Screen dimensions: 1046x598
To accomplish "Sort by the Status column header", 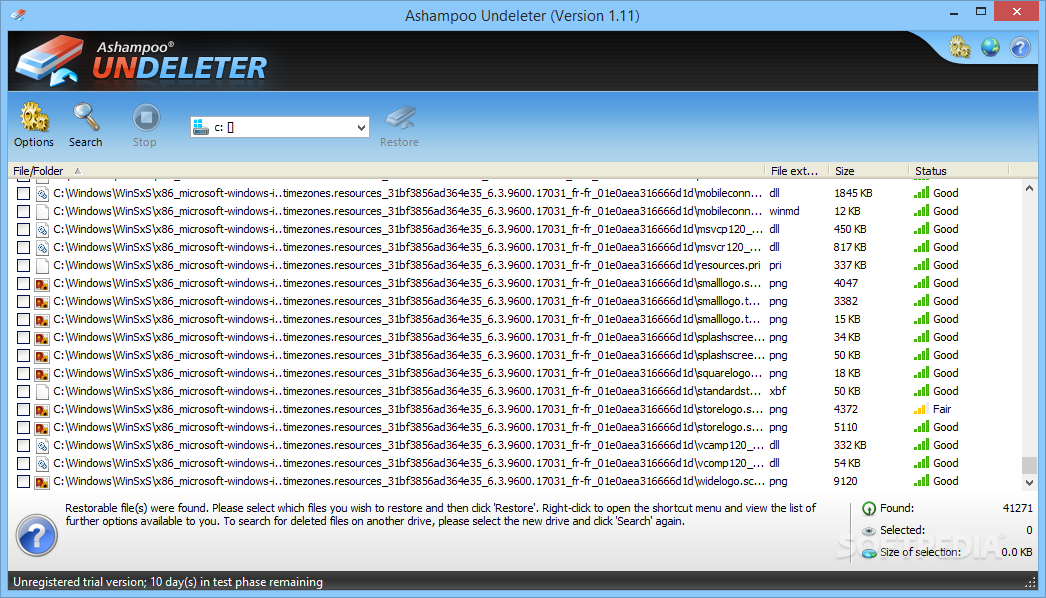I will pyautogui.click(x=958, y=171).
